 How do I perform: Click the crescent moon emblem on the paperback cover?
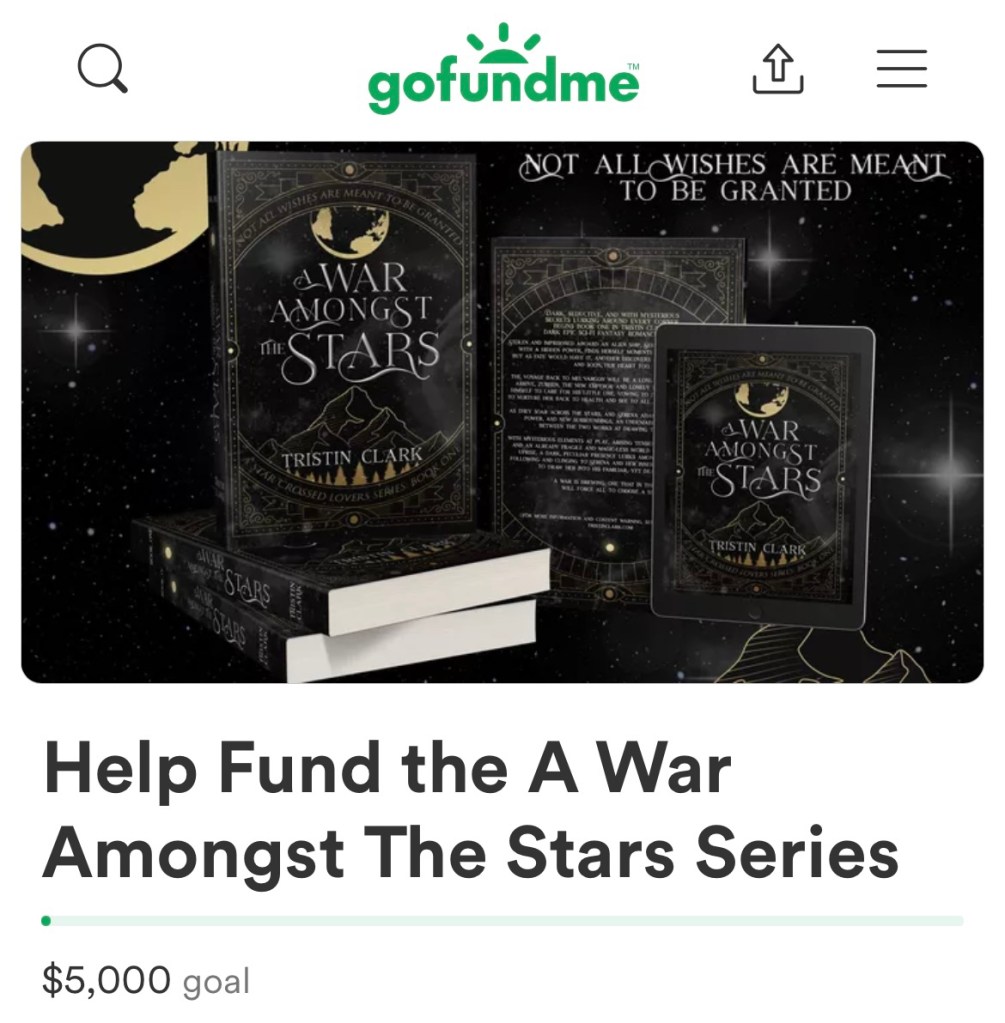[x=348, y=234]
